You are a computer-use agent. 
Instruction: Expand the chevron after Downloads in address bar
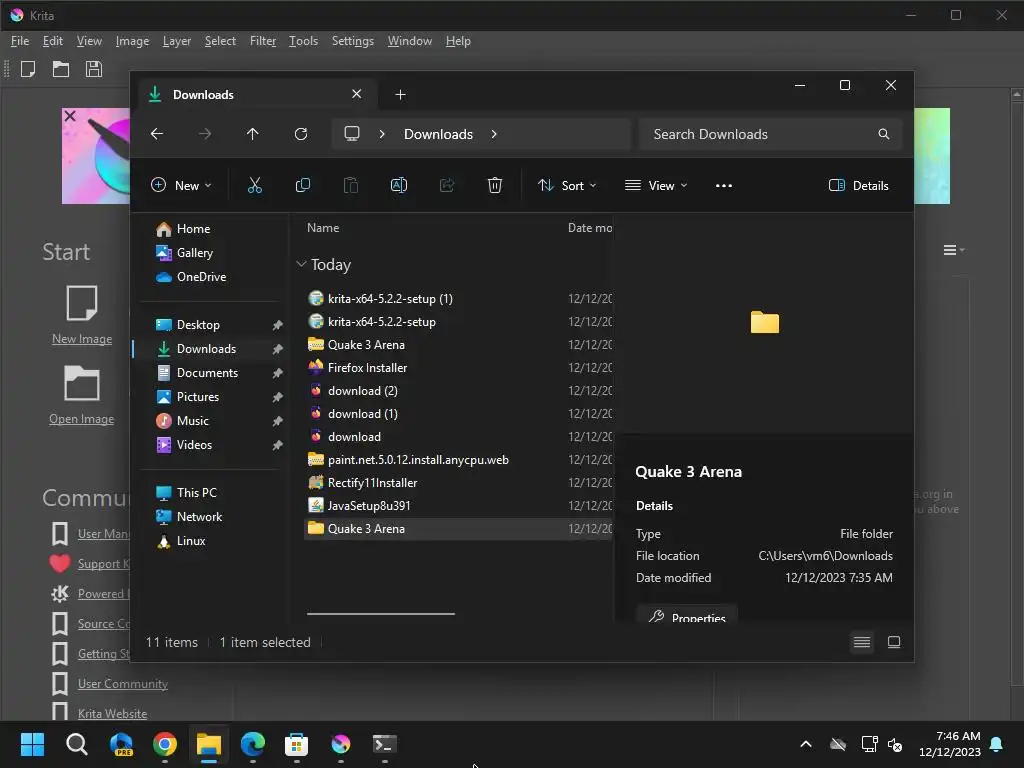click(494, 134)
